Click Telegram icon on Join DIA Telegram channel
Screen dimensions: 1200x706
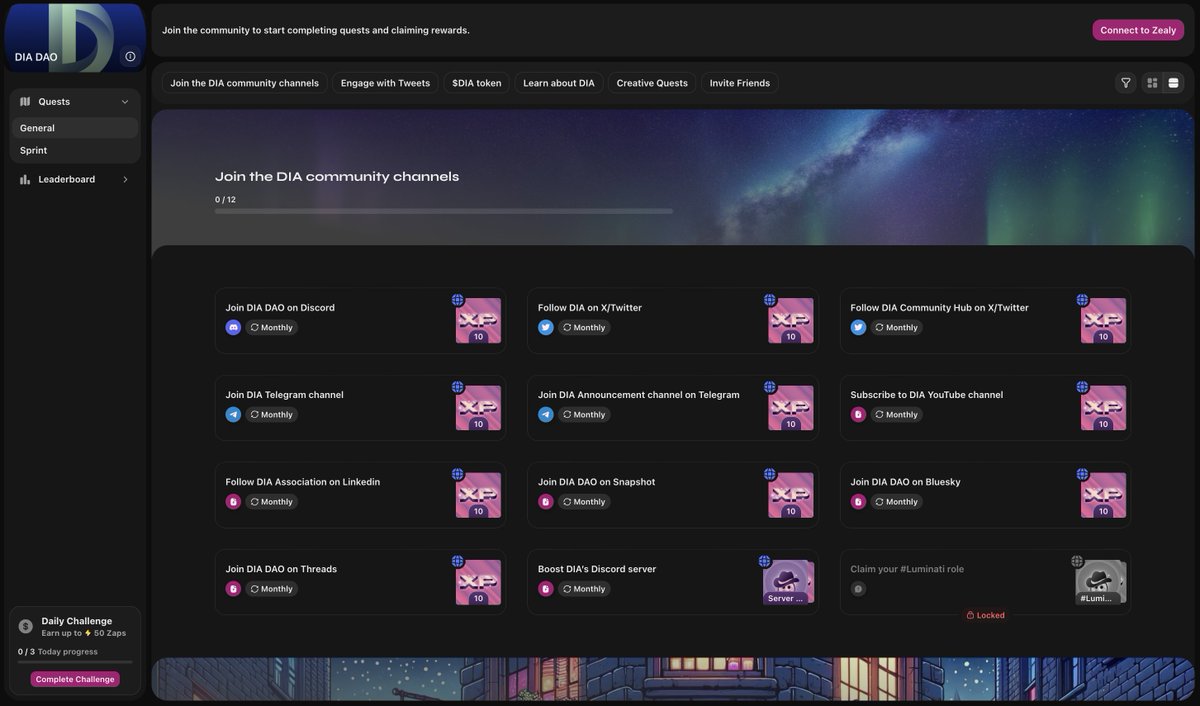pyautogui.click(x=233, y=414)
